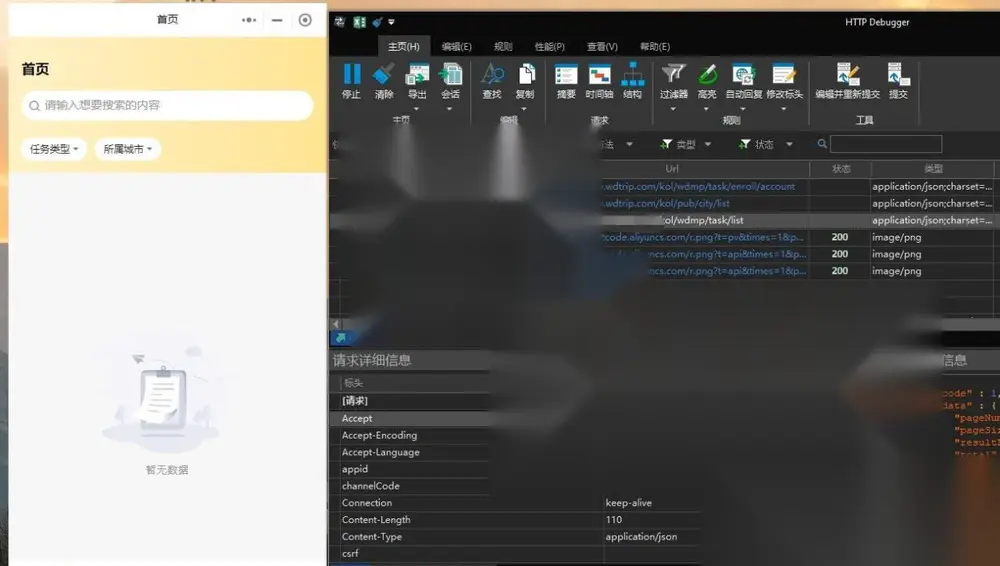
Task: Open the 编辑并重新提交 tool
Action: (x=848, y=81)
